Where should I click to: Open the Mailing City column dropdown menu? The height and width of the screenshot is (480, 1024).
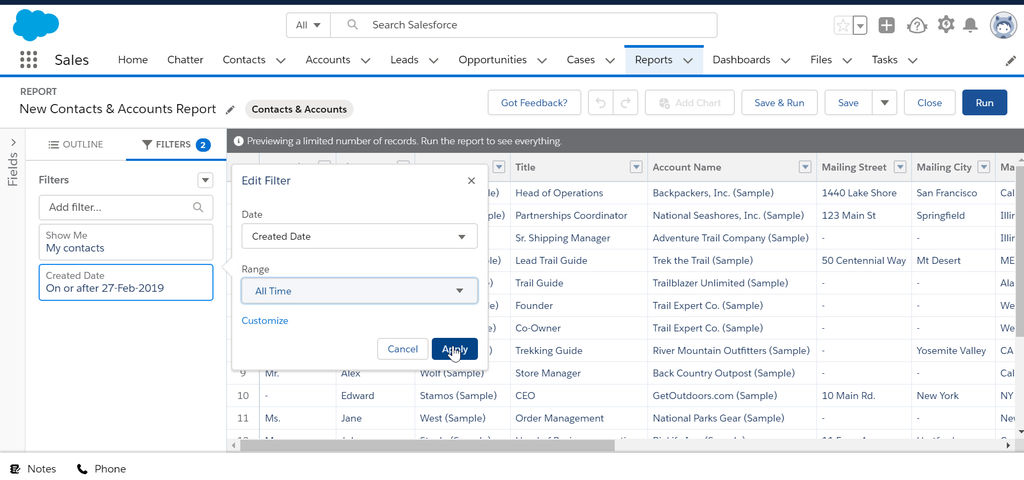tap(984, 167)
